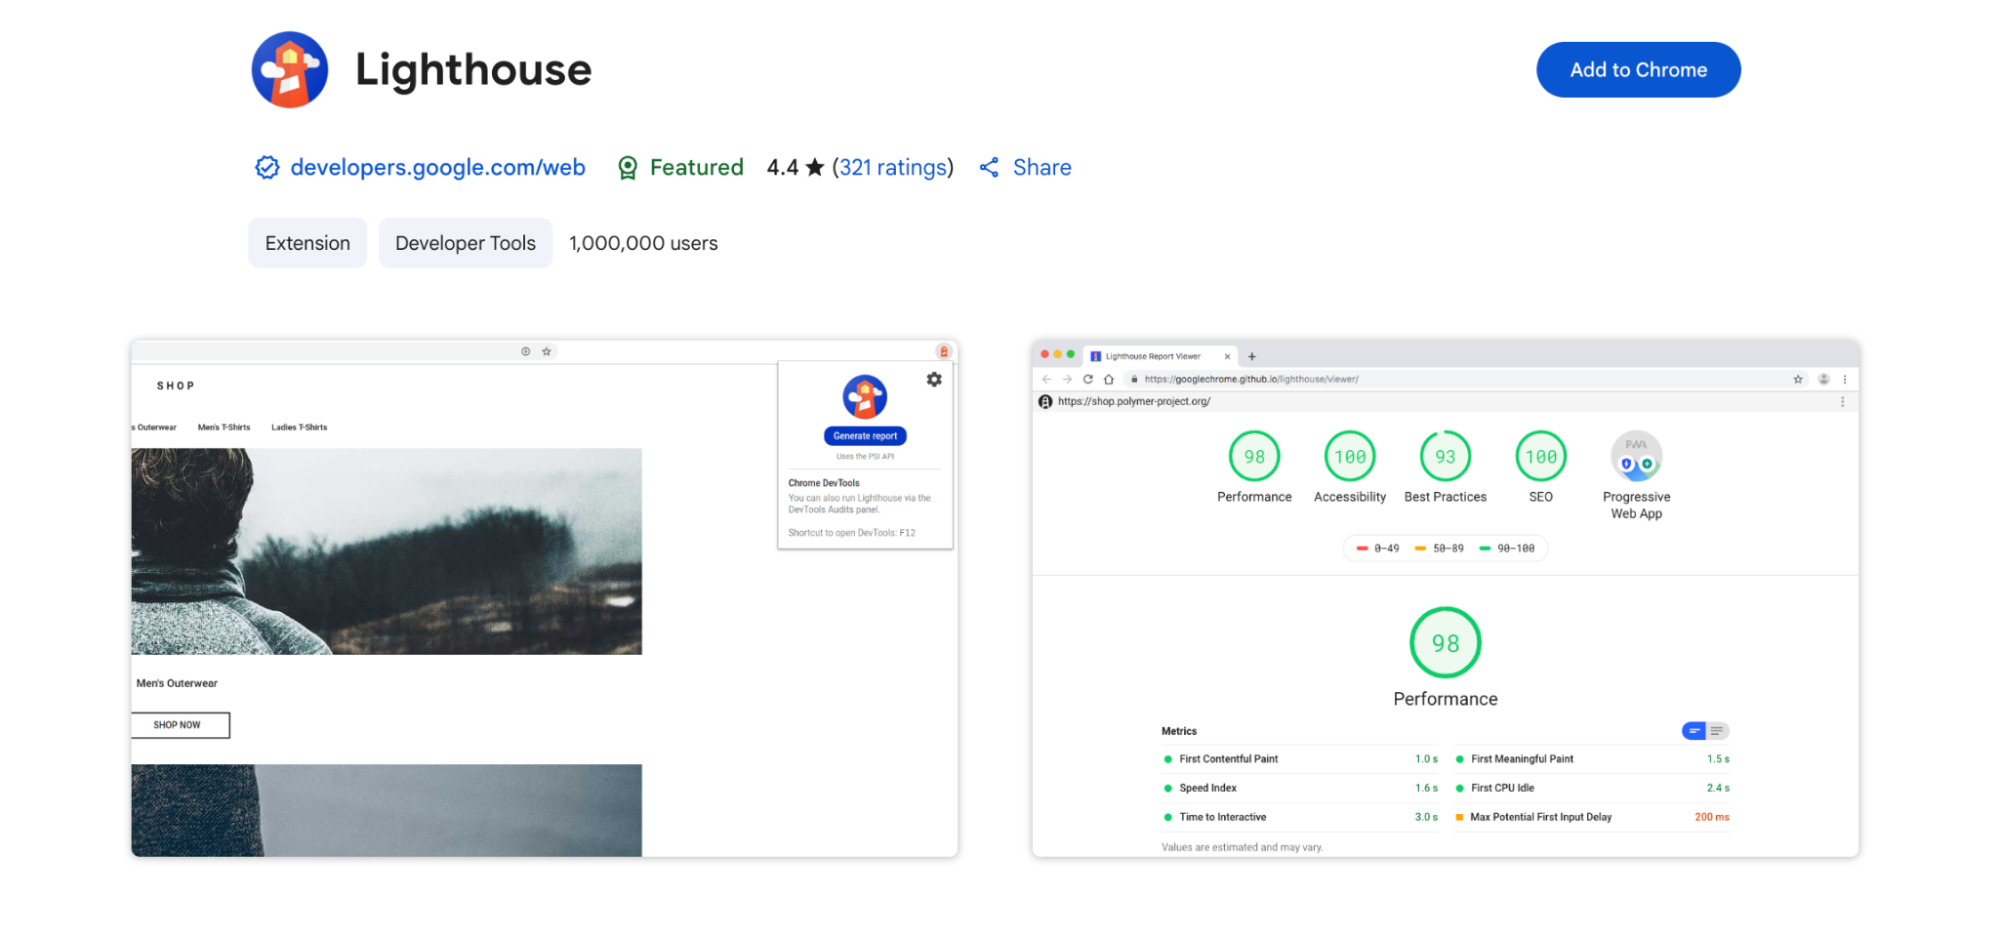Click the browser back arrow
This screenshot has height=949, width=1999.
(1047, 379)
